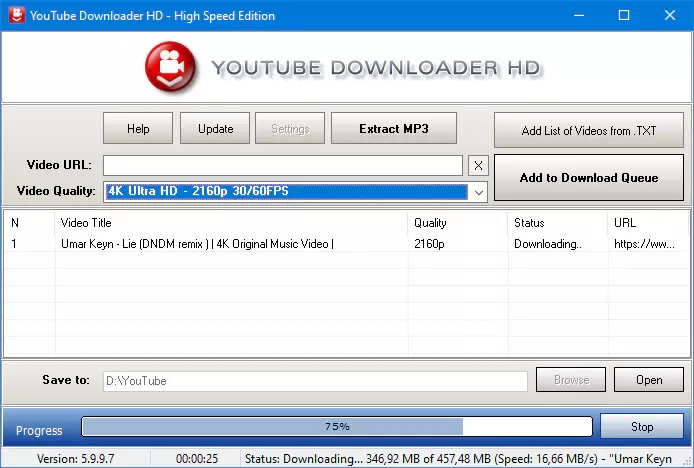694x468 pixels.
Task: Click the YouTube Downloader HD logo icon
Action: pyautogui.click(x=173, y=68)
